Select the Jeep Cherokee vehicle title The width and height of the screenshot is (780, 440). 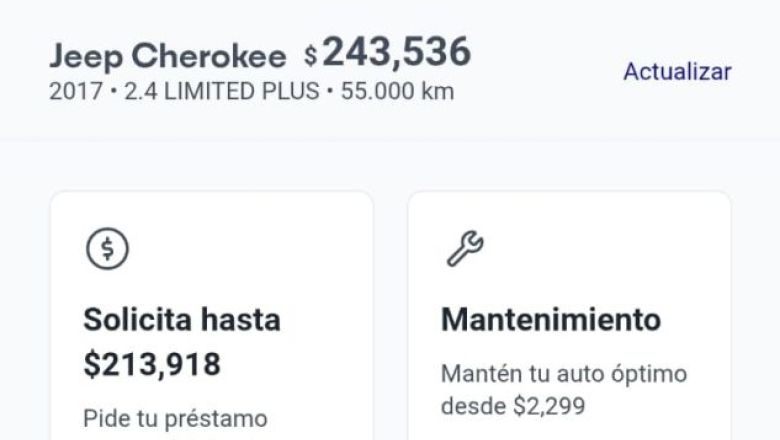(168, 56)
